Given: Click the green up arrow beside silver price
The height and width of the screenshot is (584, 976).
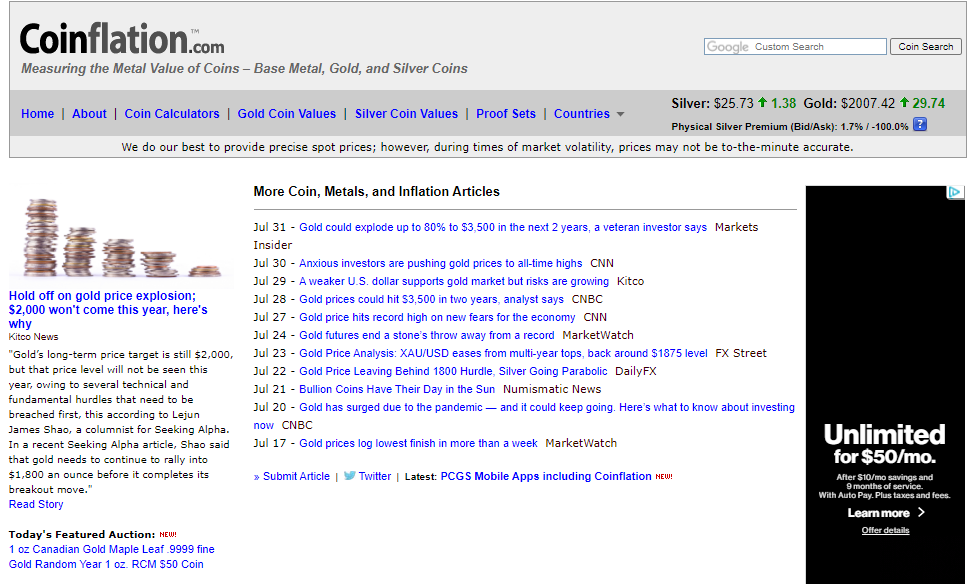Looking at the screenshot, I should point(762,103).
